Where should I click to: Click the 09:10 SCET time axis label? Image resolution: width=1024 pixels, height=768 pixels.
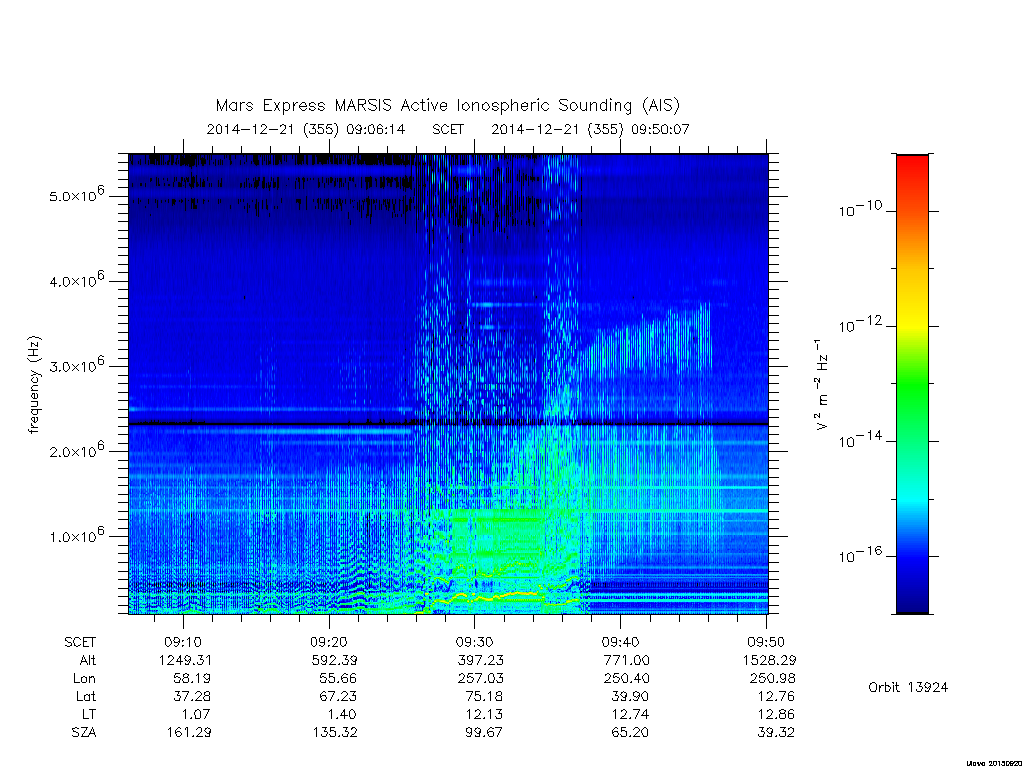(x=182, y=642)
